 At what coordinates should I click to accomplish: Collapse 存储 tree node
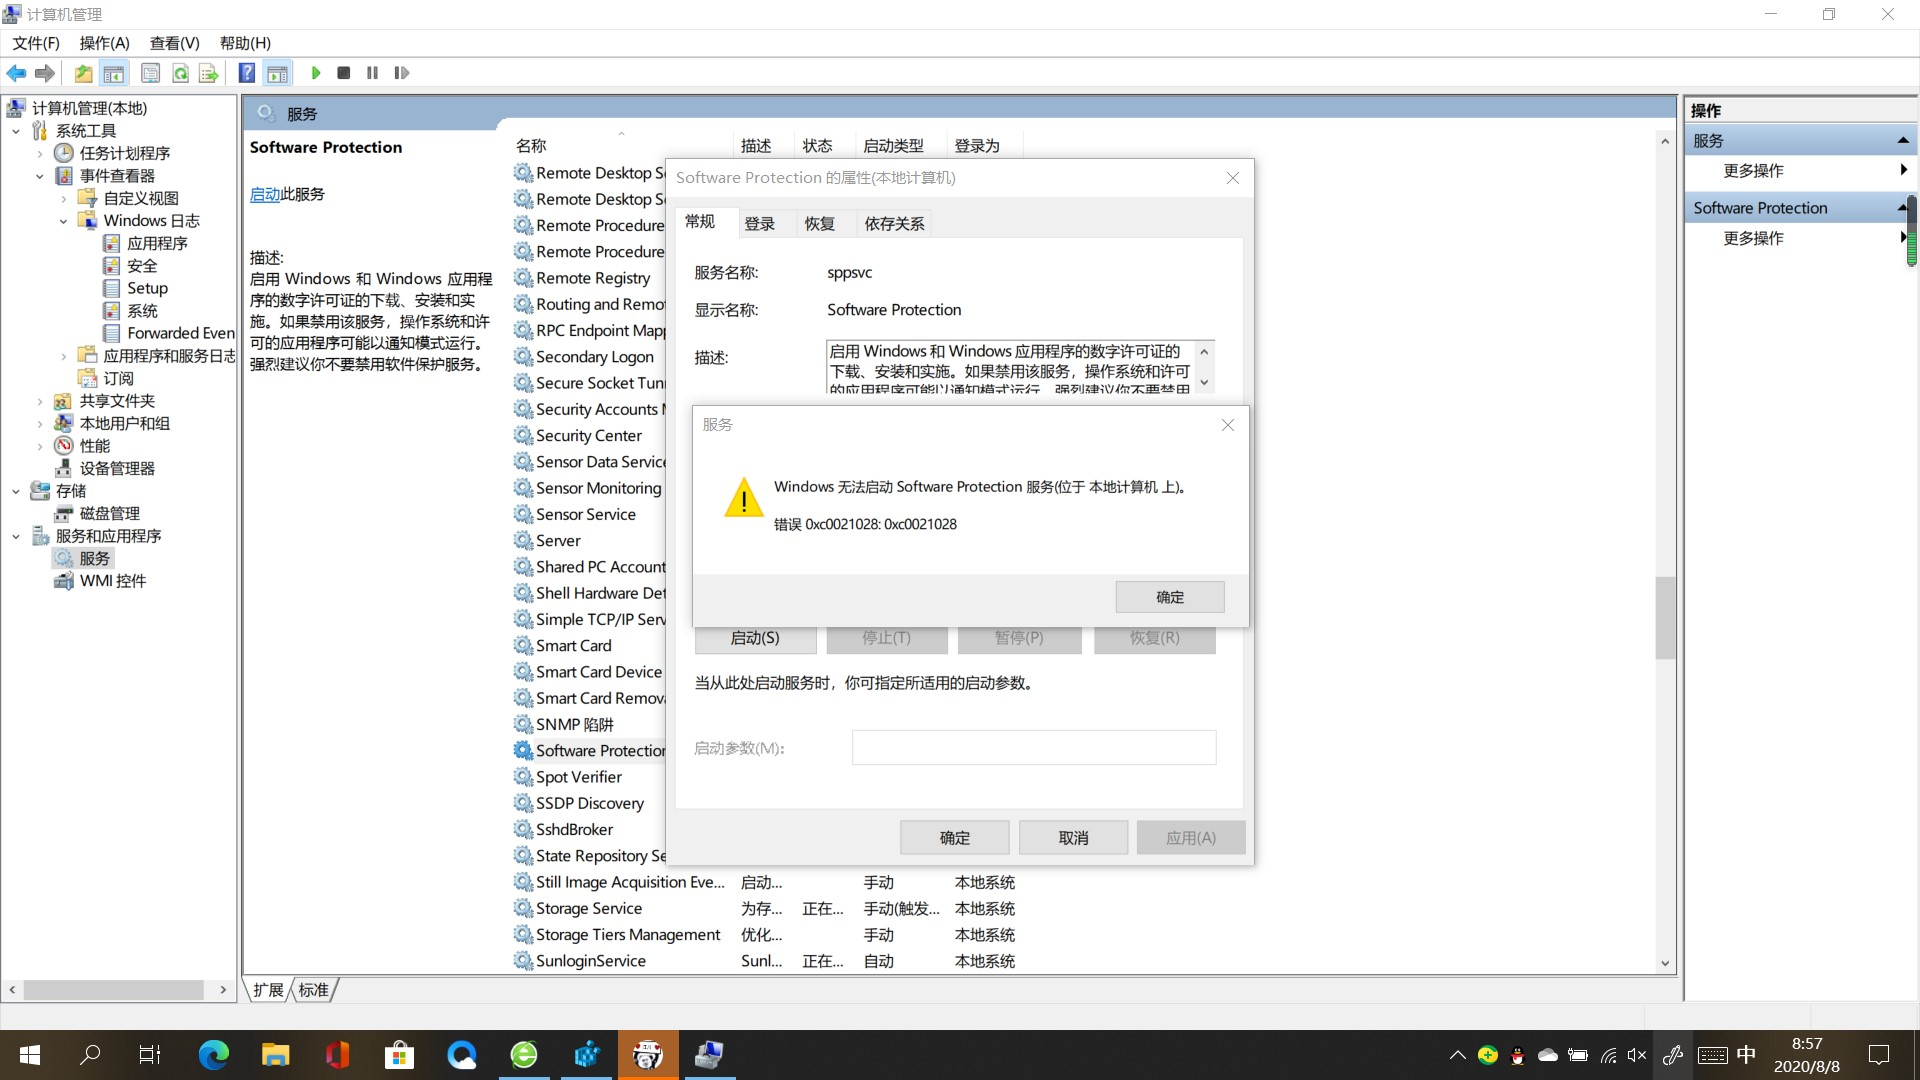(16, 491)
